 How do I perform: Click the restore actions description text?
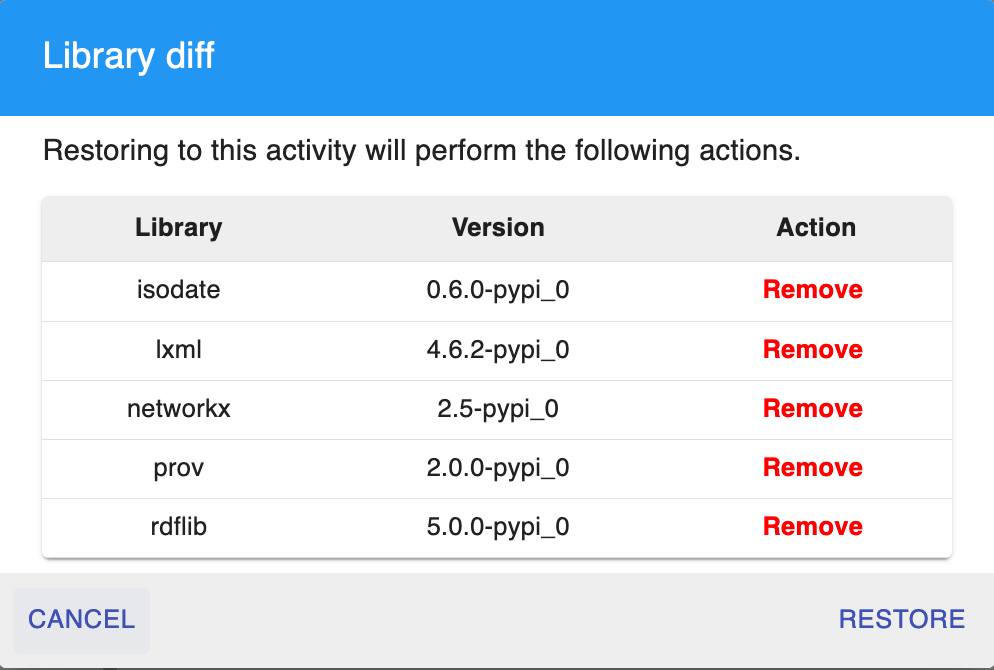coord(422,153)
